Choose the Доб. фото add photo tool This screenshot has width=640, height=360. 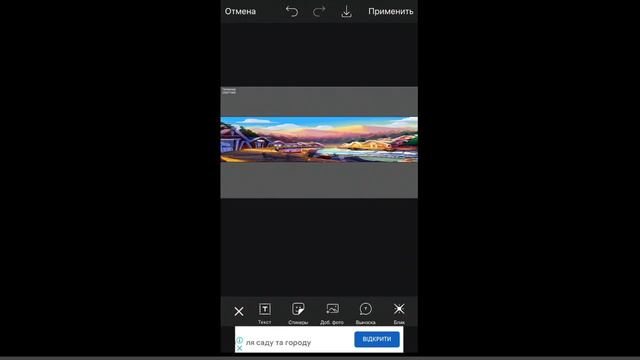(332, 313)
